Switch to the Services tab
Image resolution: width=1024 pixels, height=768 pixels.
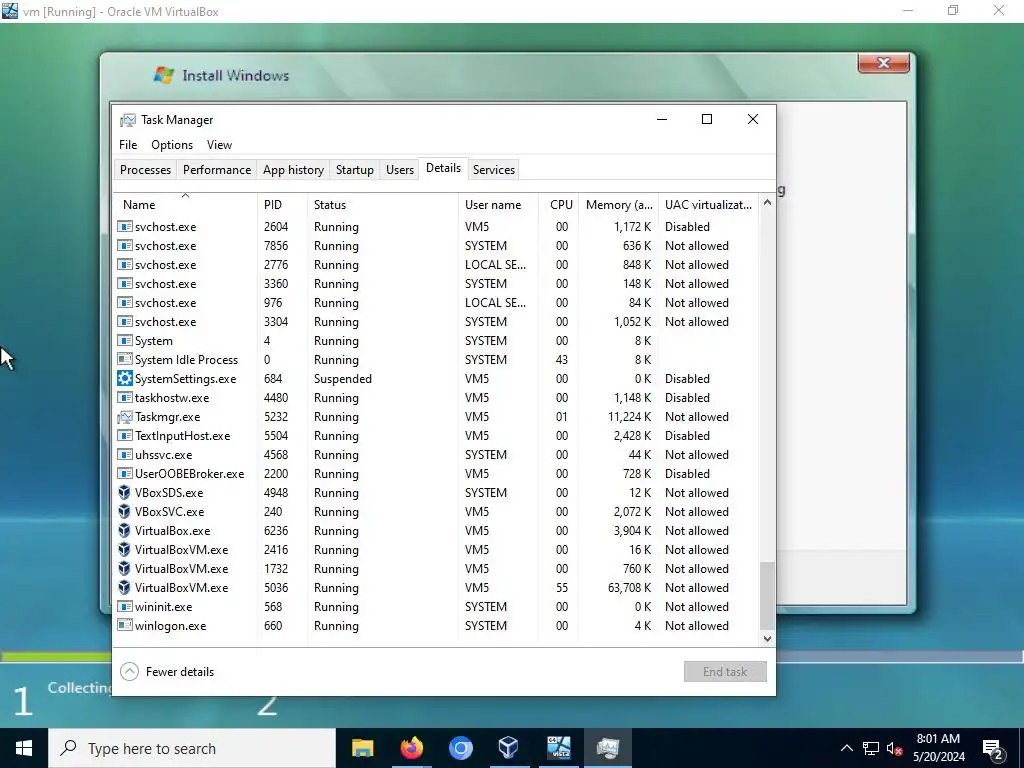click(494, 170)
